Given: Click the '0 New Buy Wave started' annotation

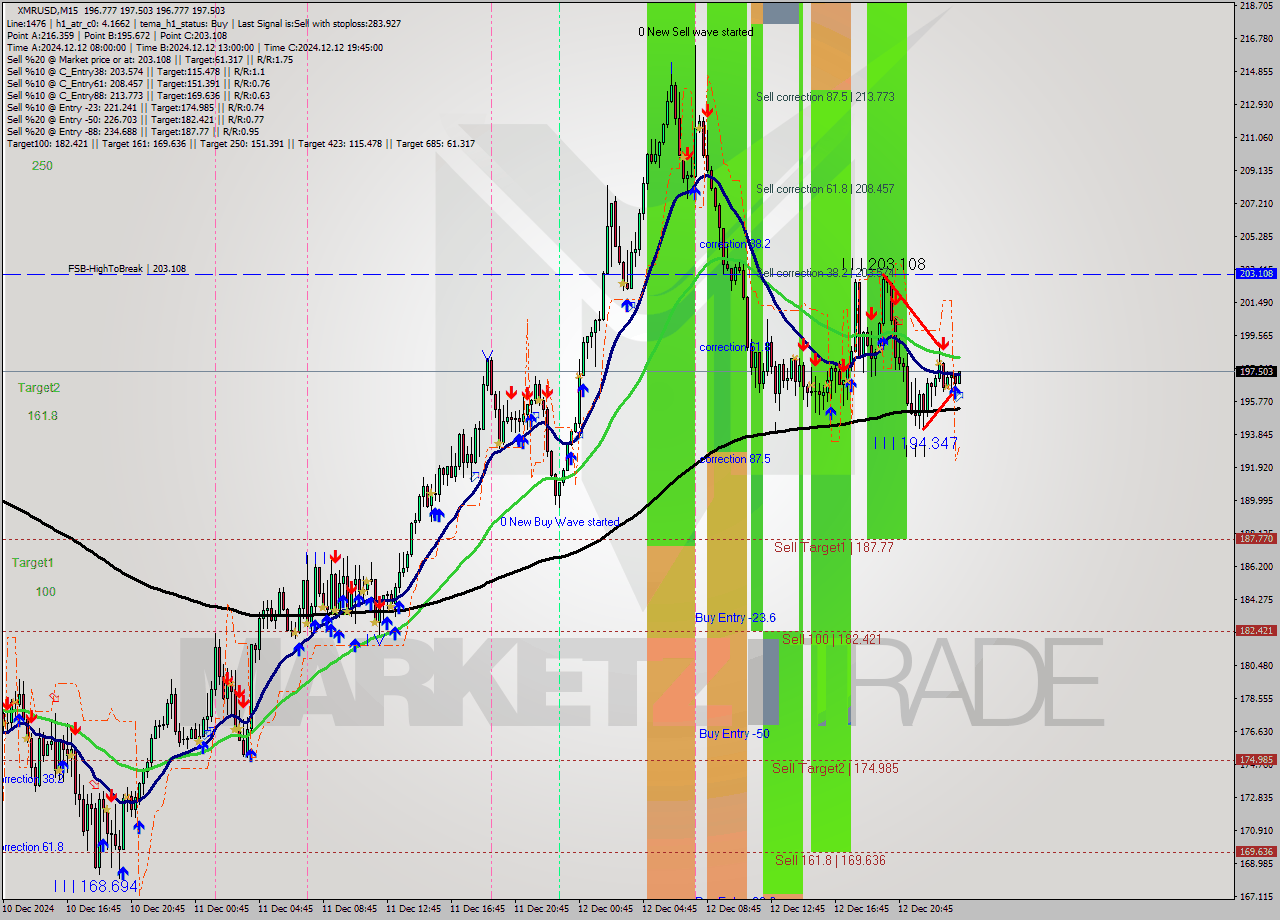Looking at the screenshot, I should point(560,522).
